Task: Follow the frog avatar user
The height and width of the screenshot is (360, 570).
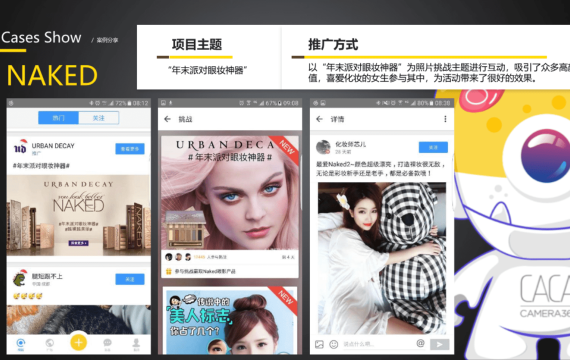Action: point(130,279)
